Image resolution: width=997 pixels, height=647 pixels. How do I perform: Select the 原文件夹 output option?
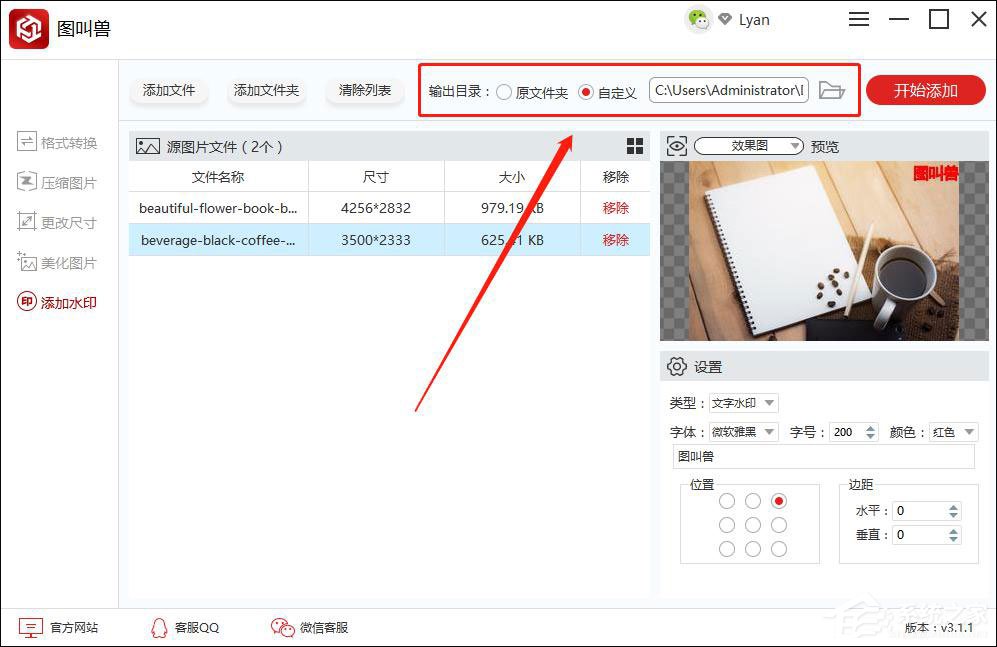tap(503, 89)
